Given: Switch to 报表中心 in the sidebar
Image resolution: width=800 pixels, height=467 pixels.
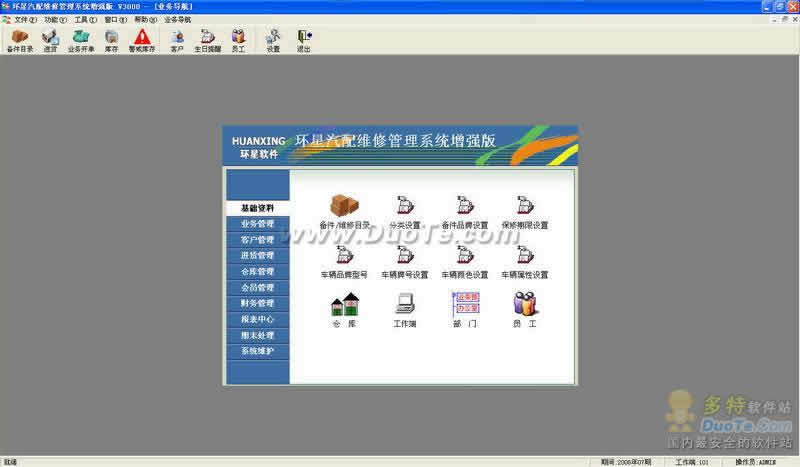Looking at the screenshot, I should pos(258,319).
